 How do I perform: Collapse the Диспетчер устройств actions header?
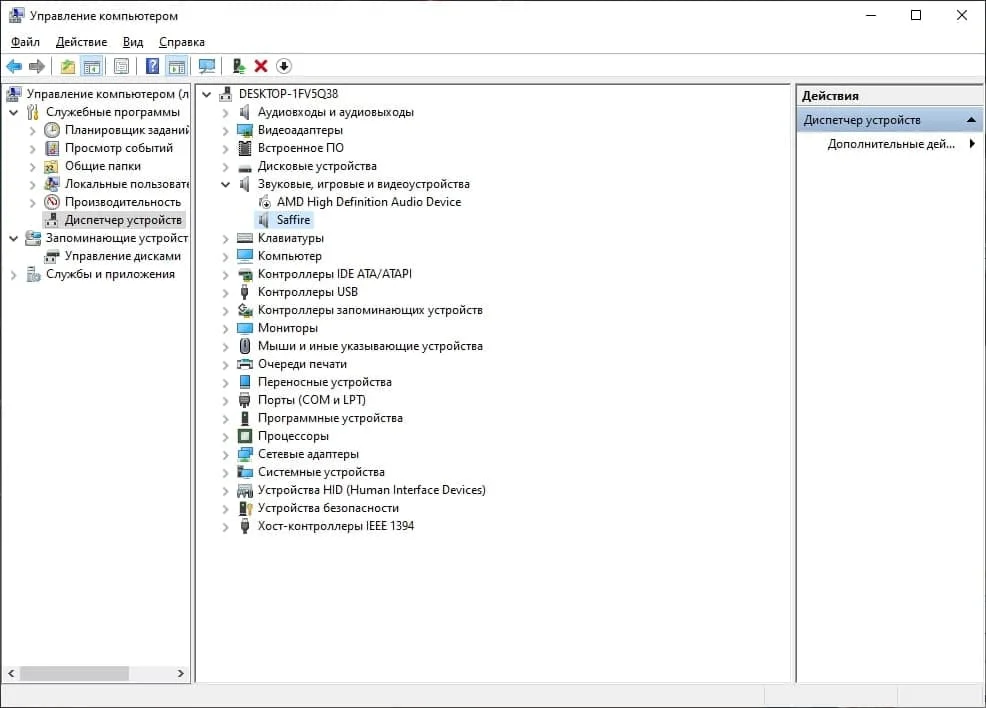(971, 119)
